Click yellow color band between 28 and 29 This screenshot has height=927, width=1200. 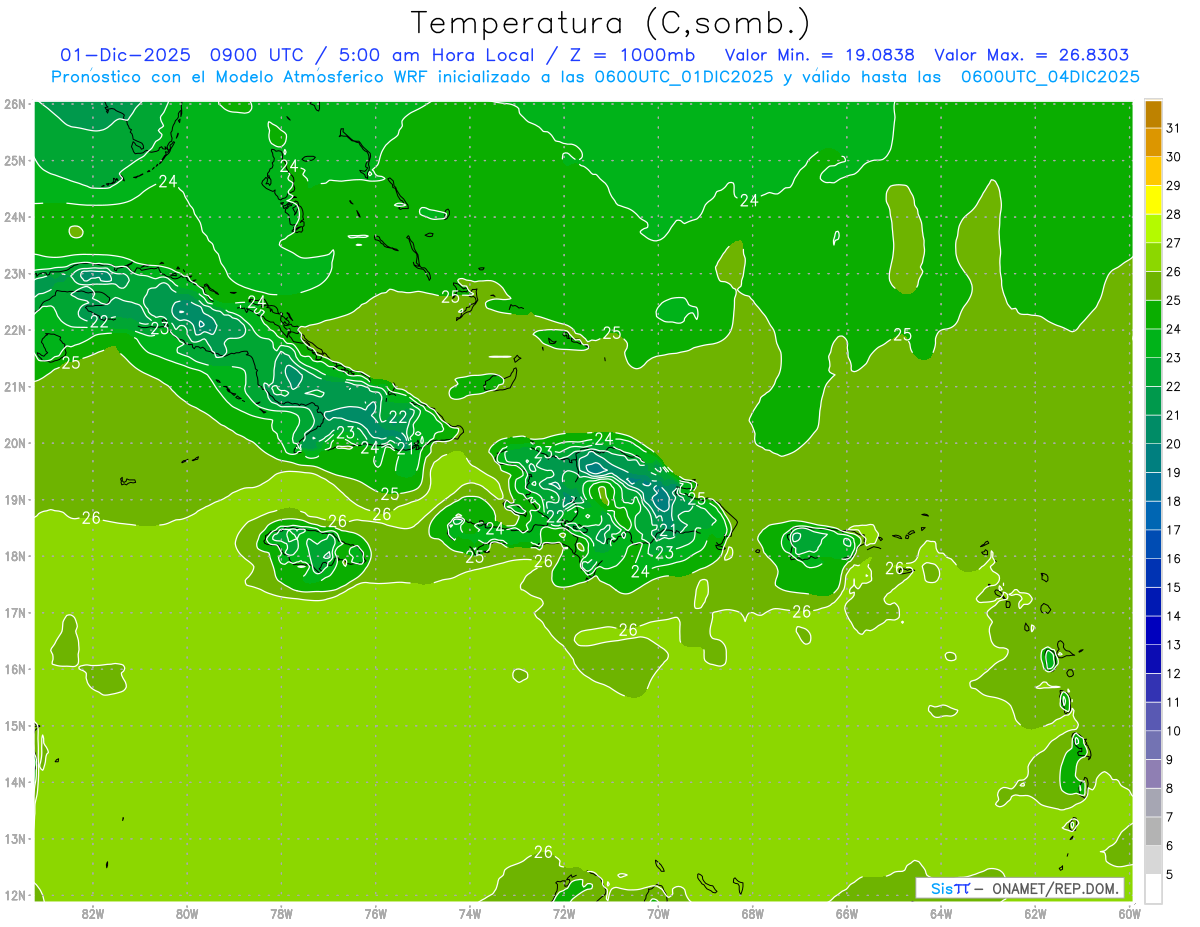(x=1153, y=201)
